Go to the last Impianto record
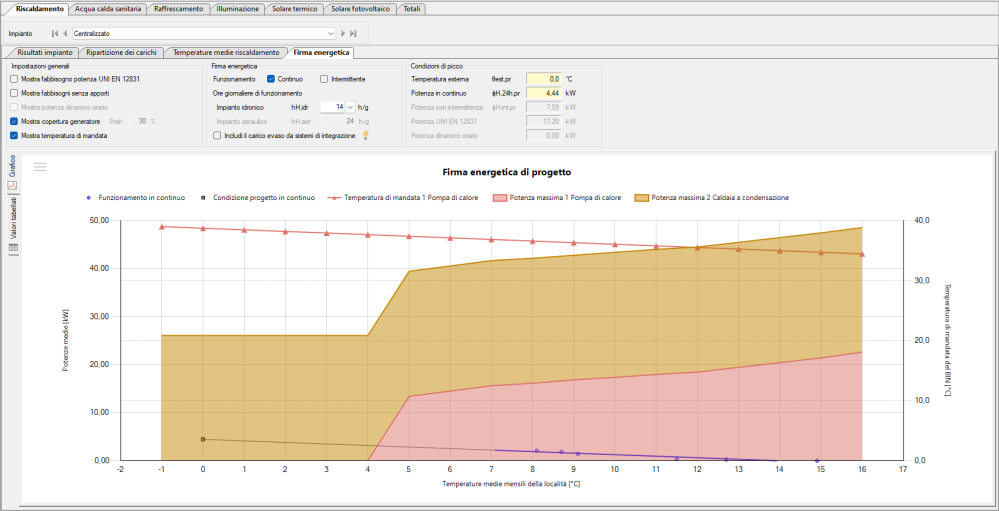 click(x=354, y=32)
